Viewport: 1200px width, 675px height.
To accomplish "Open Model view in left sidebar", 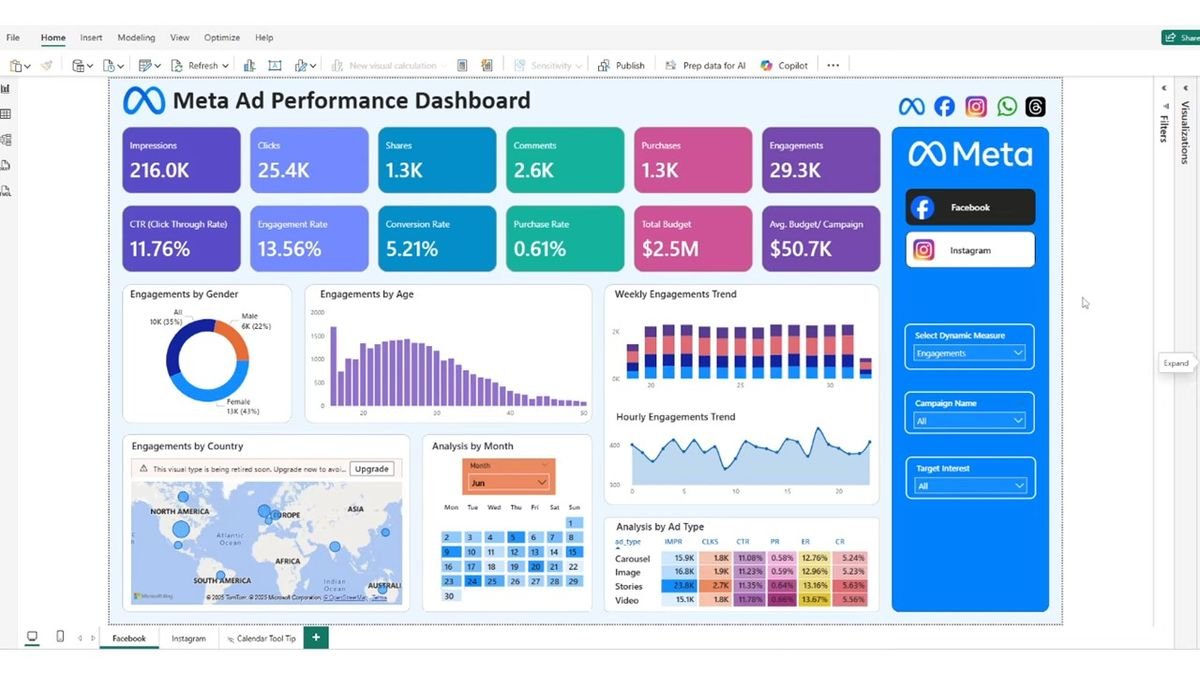I will tap(6, 140).
